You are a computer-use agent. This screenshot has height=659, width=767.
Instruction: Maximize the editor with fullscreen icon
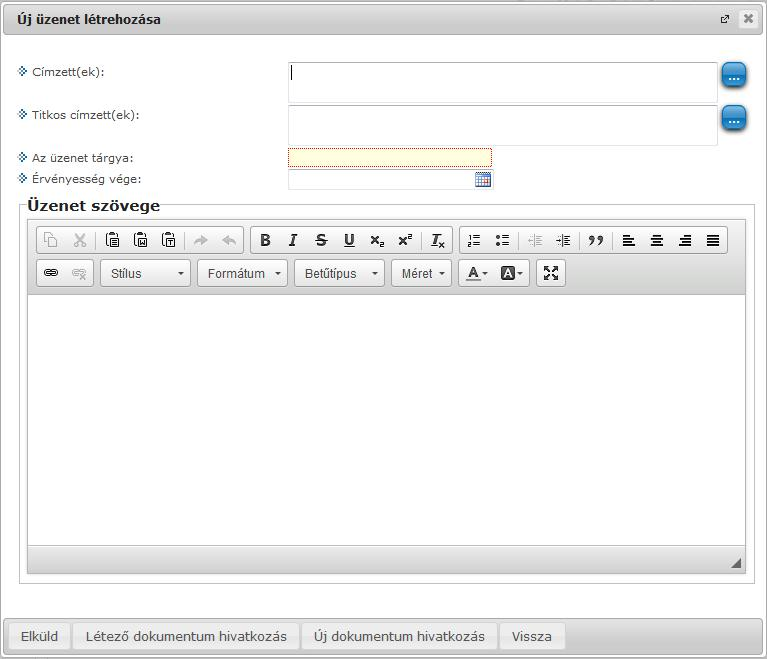[x=551, y=273]
